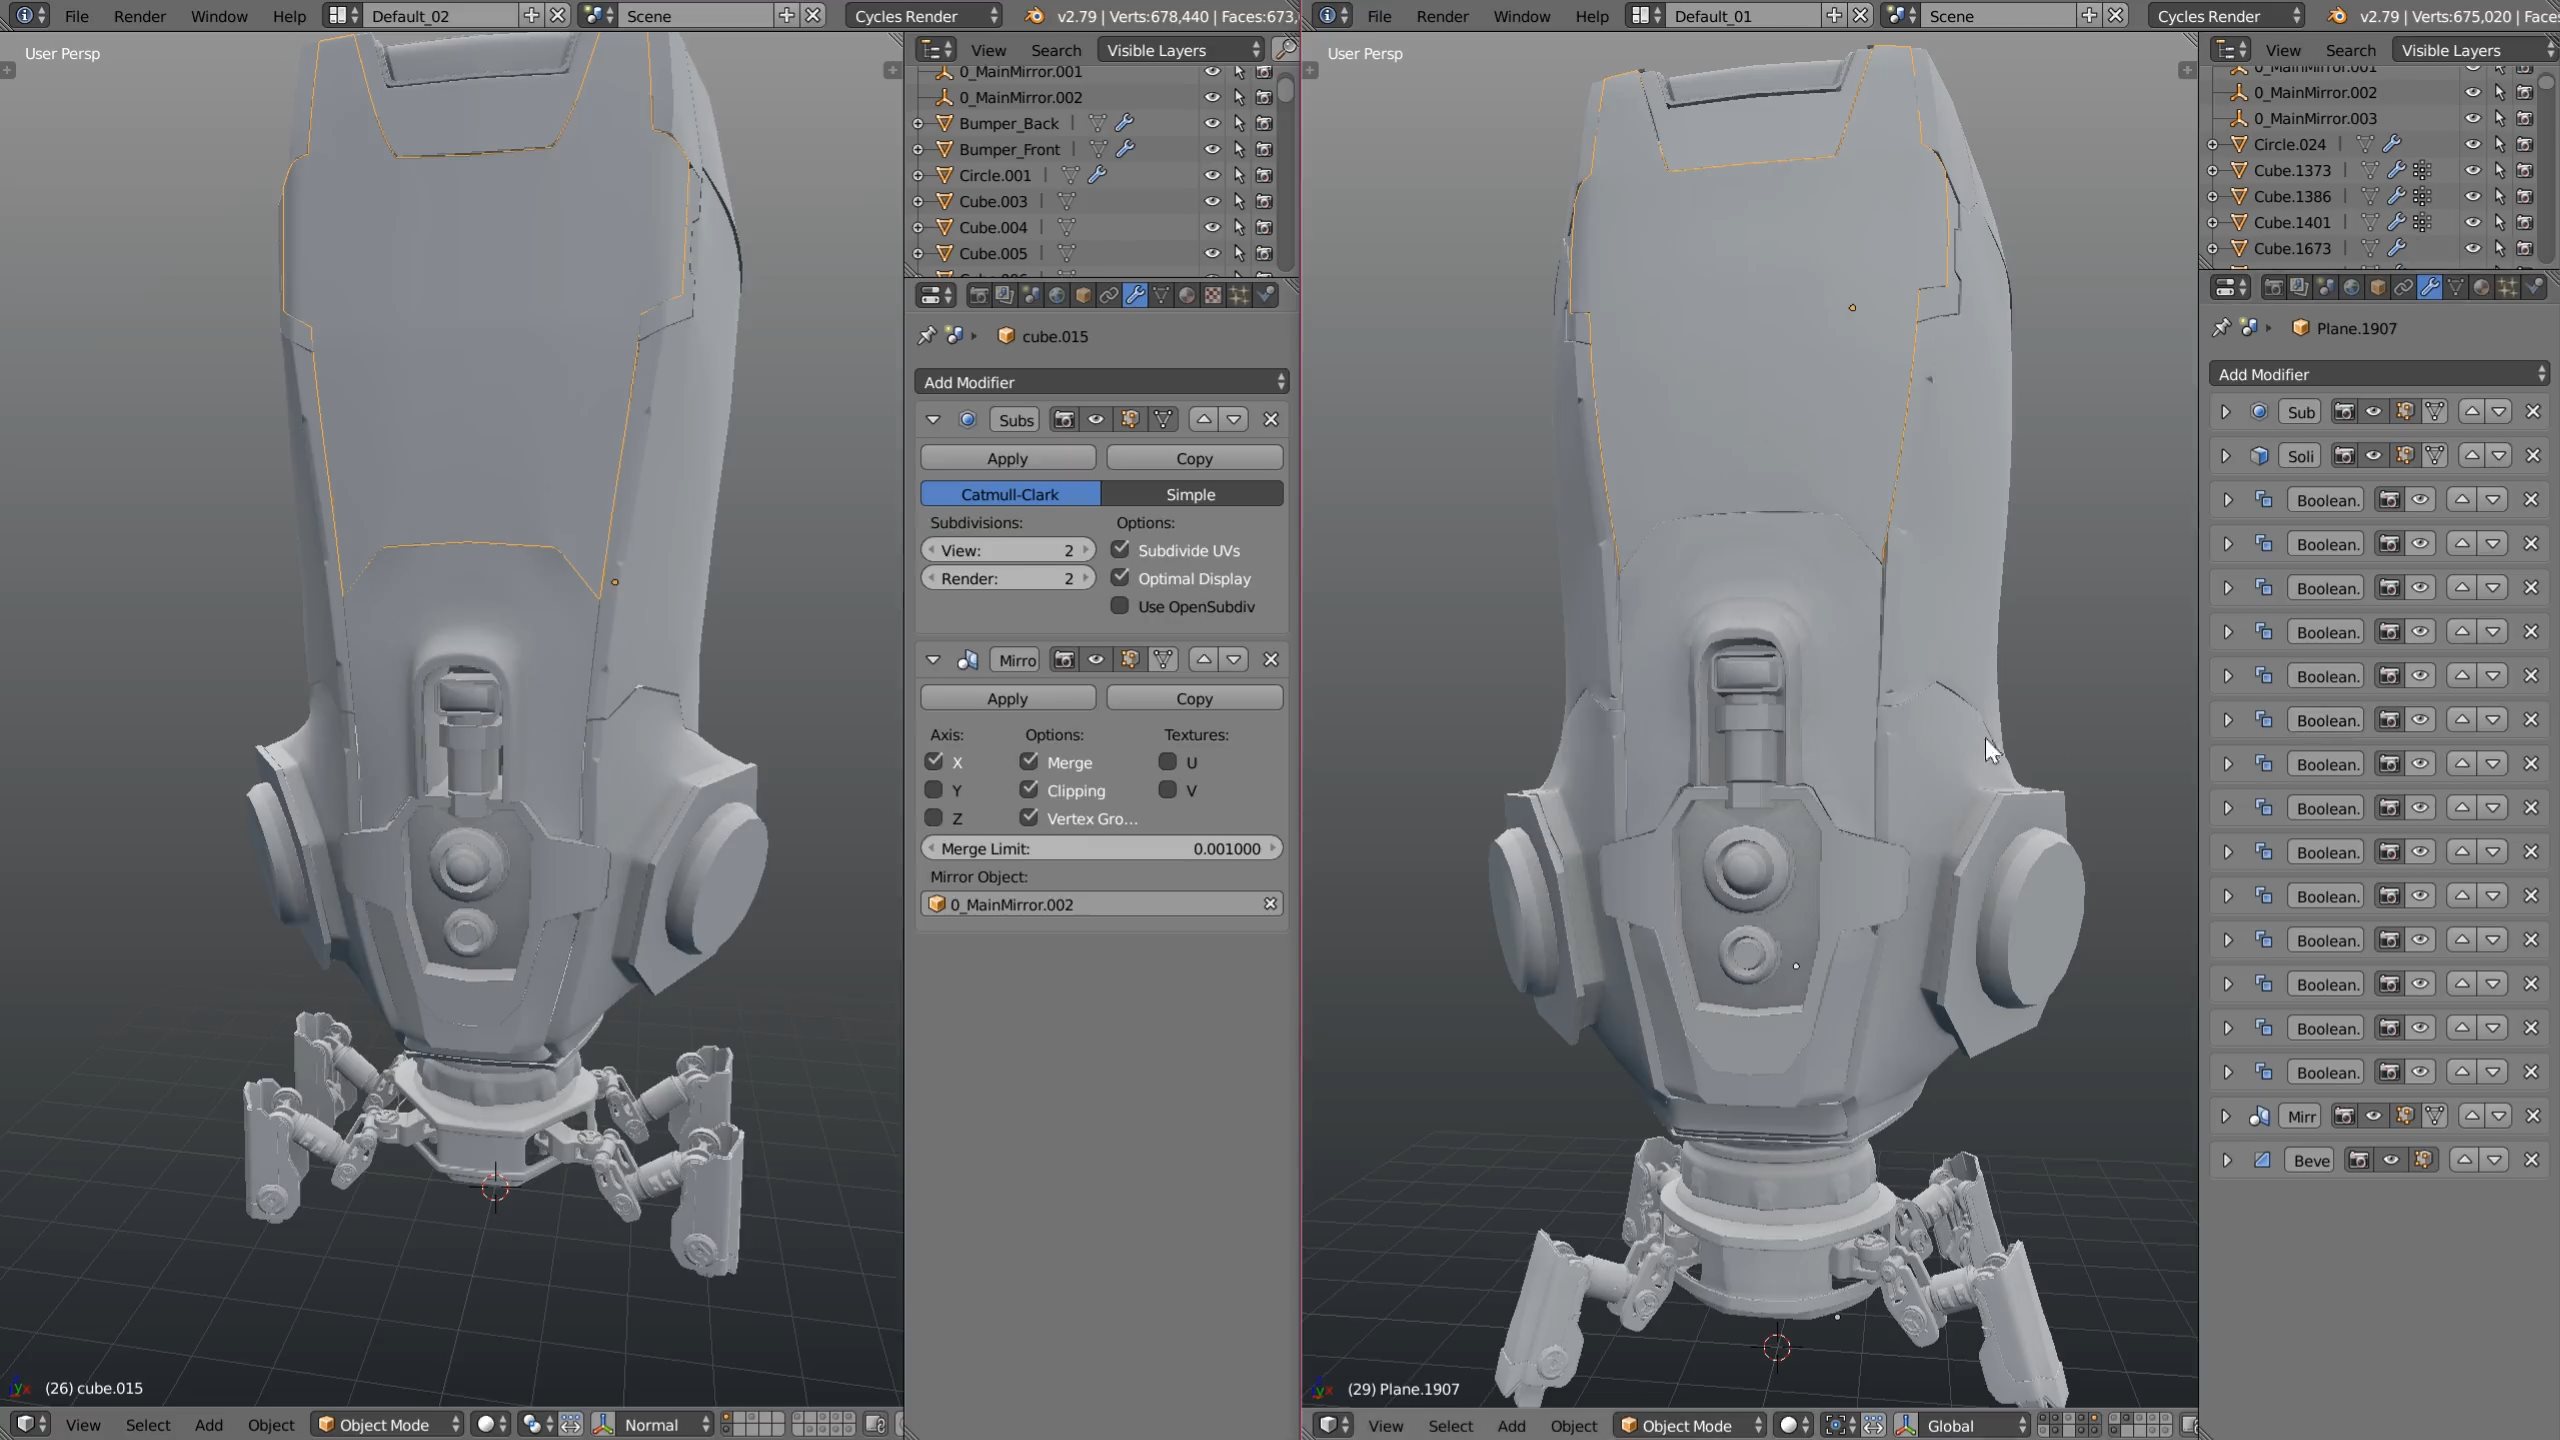Uncheck the Clipping option in Mirror modifier
2560x1440 pixels.
pyautogui.click(x=1029, y=790)
